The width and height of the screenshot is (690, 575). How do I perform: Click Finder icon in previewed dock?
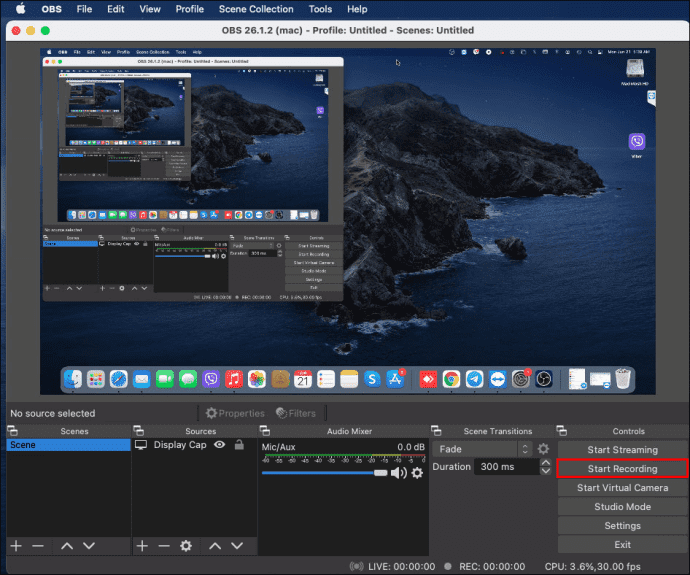(73, 379)
